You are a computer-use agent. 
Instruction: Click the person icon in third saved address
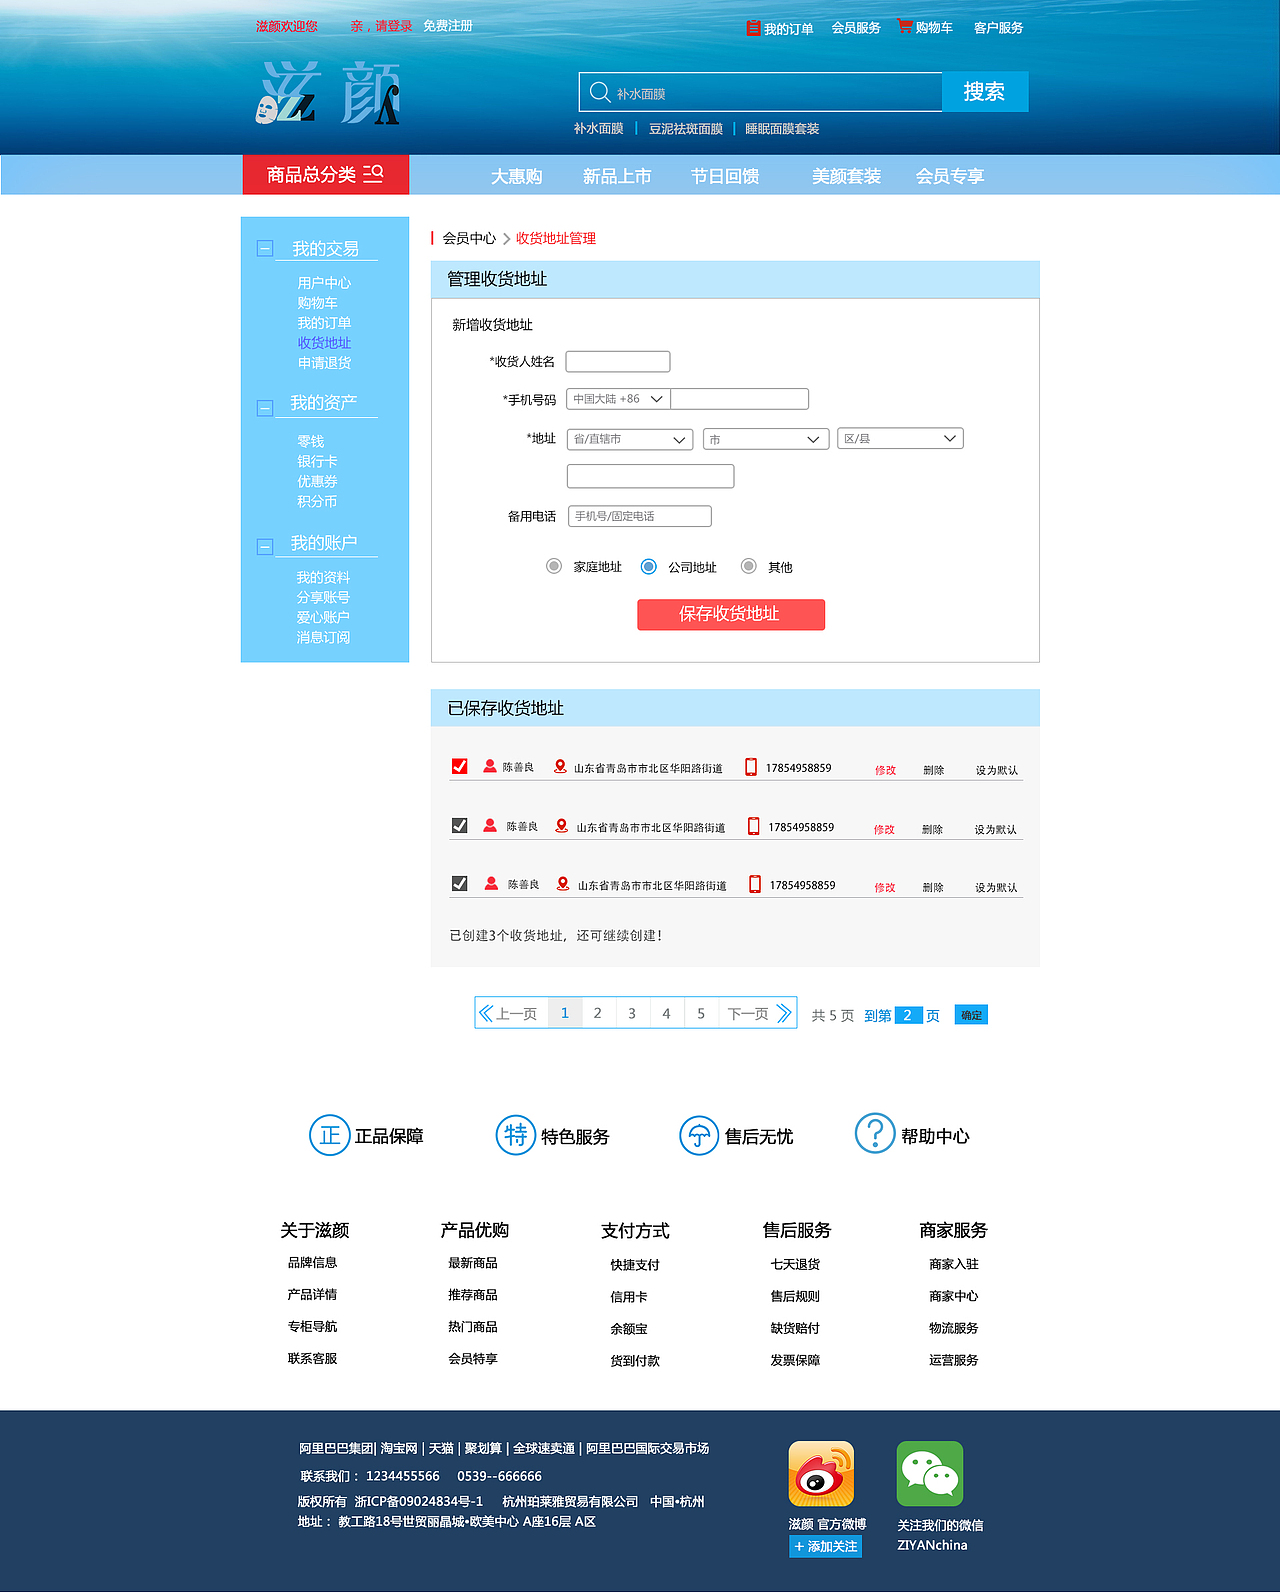click(x=491, y=883)
